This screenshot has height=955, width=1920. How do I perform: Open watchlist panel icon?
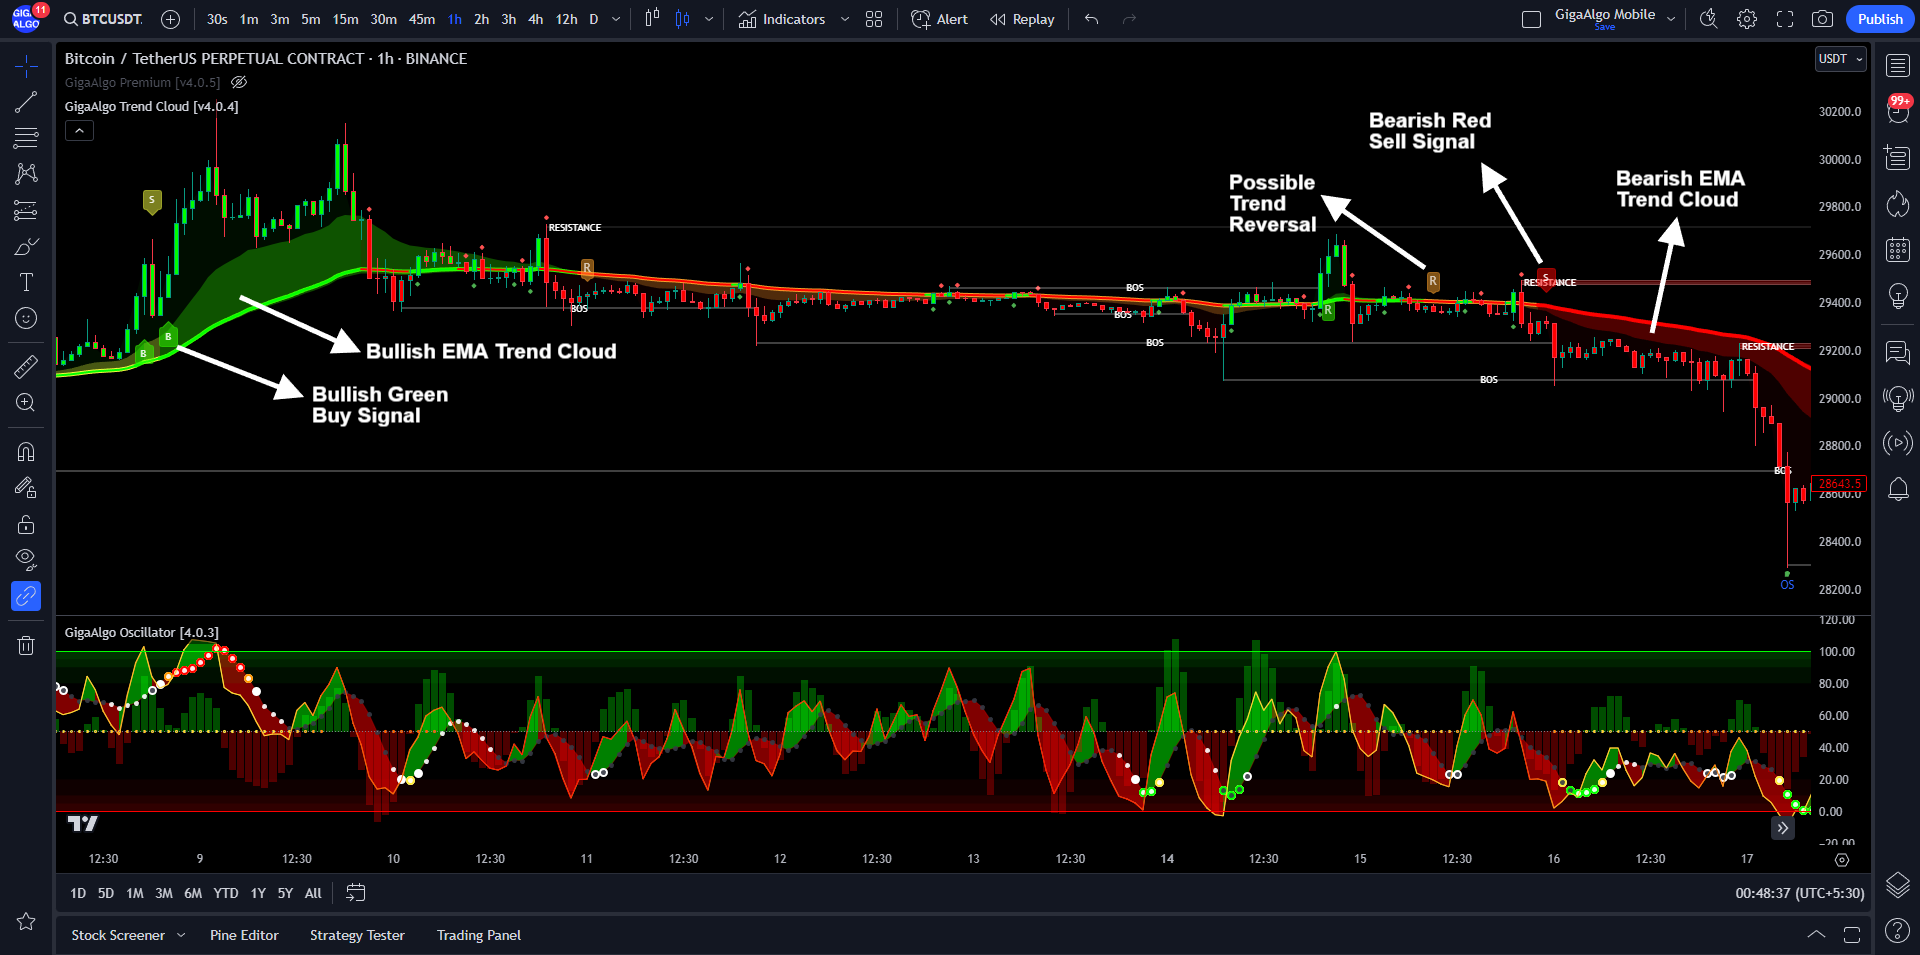tap(1898, 66)
